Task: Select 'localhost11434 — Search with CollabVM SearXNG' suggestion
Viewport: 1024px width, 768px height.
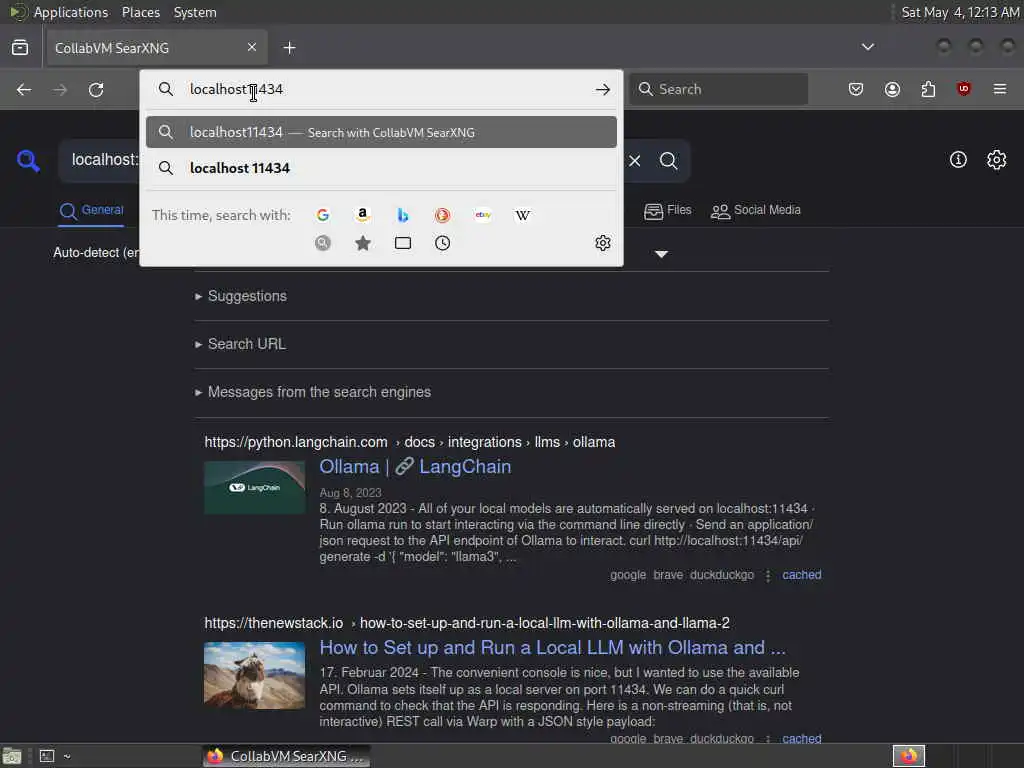Action: tap(381, 132)
